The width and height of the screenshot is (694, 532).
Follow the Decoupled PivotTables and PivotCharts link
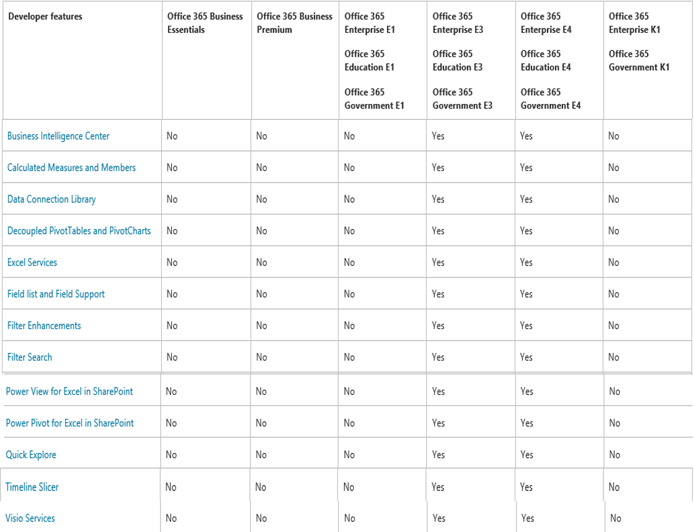(x=79, y=231)
